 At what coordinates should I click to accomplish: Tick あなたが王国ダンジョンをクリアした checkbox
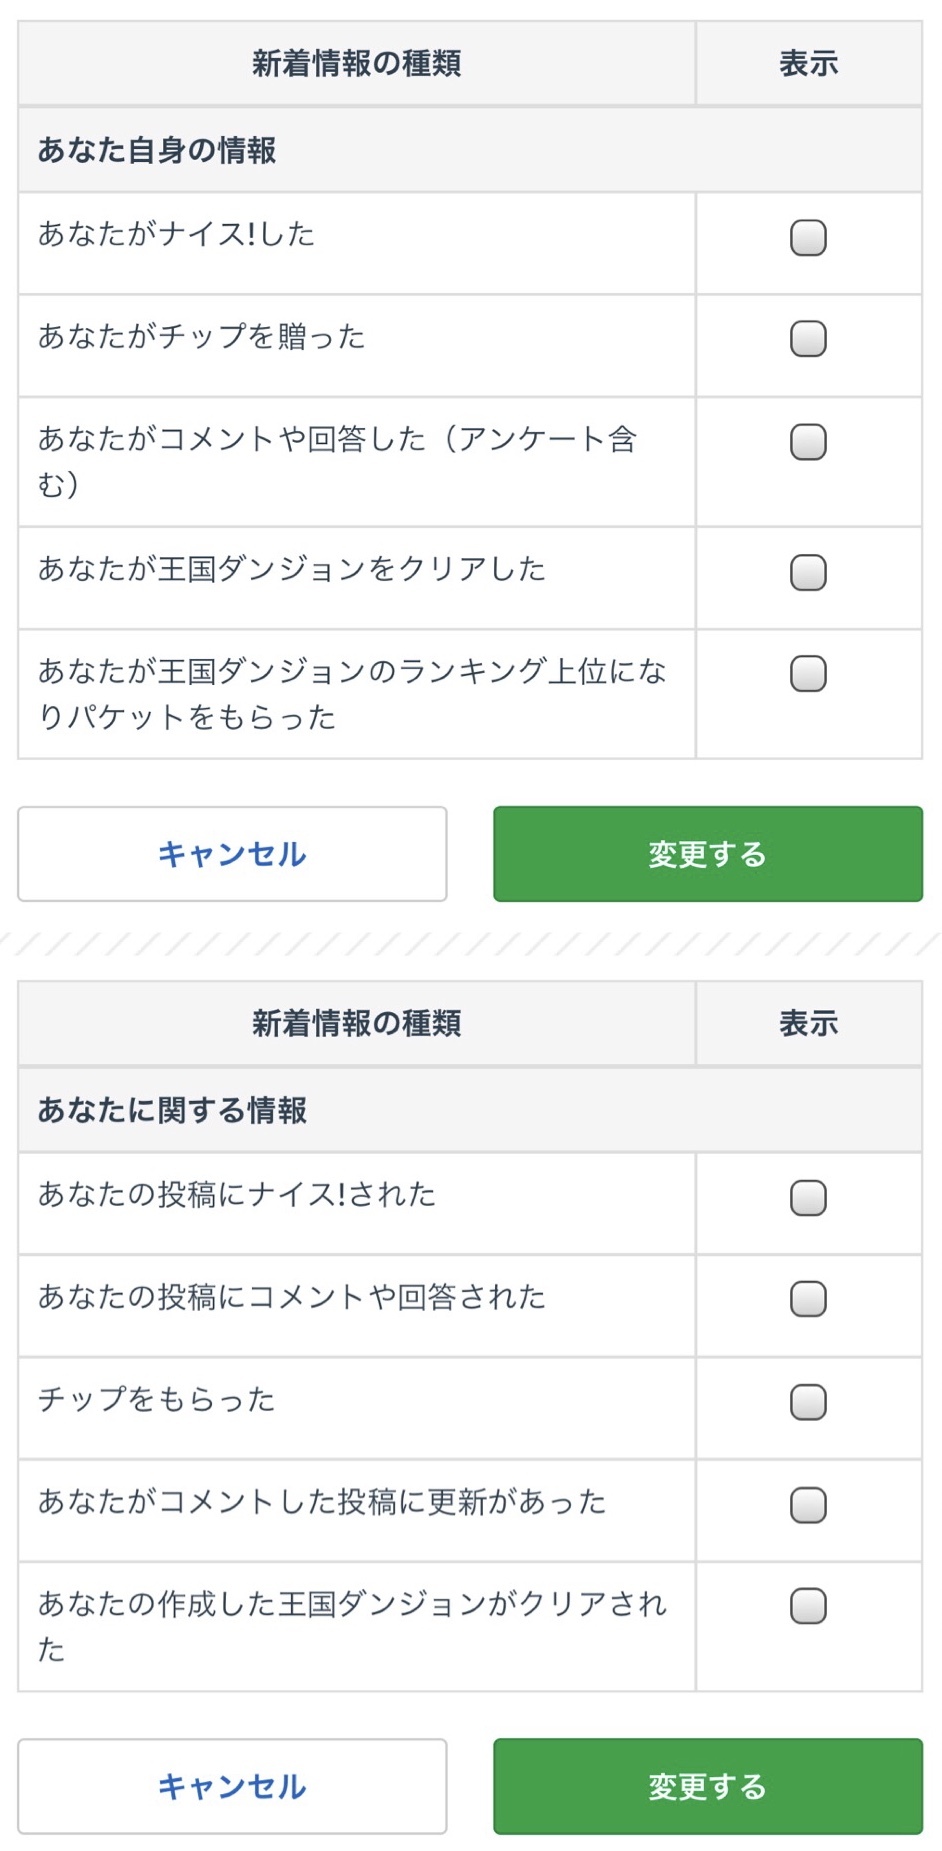pos(808,572)
